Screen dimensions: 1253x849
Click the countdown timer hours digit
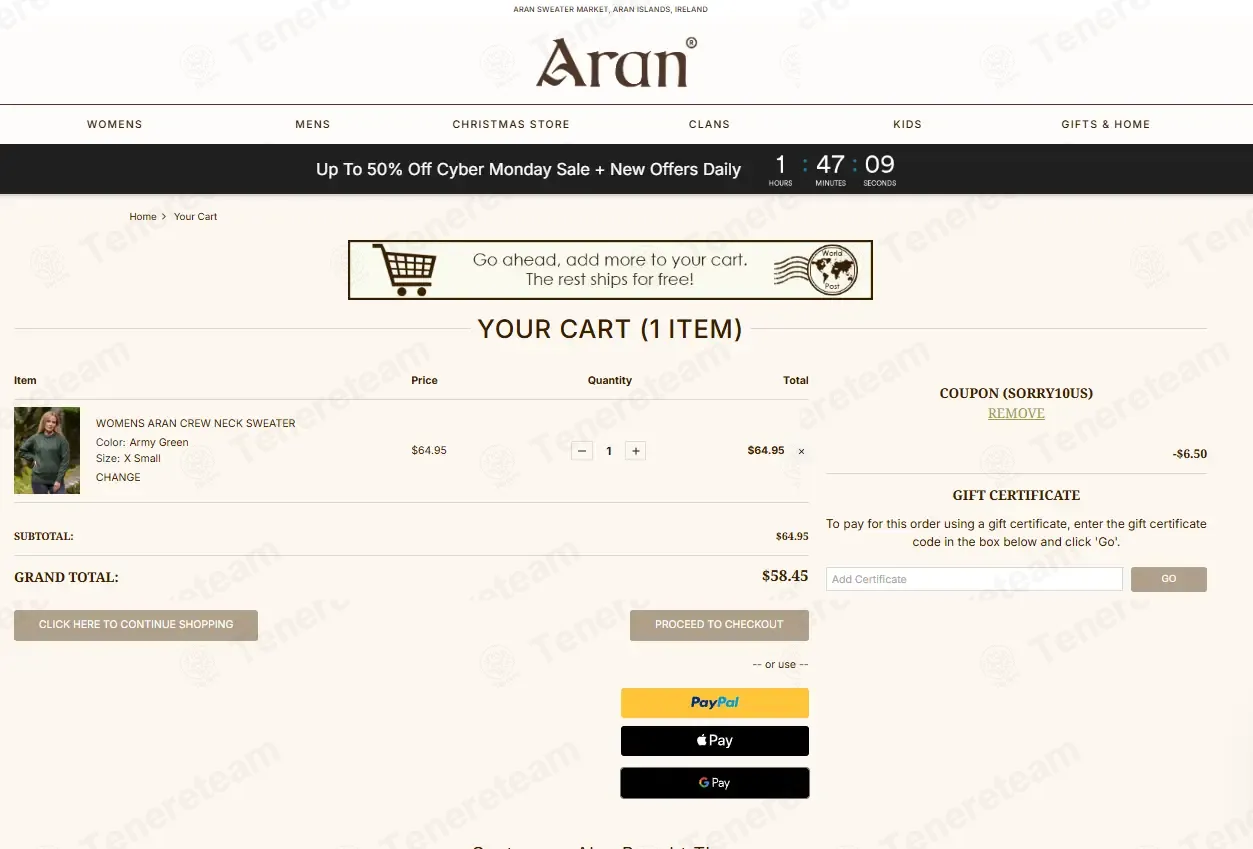[781, 164]
